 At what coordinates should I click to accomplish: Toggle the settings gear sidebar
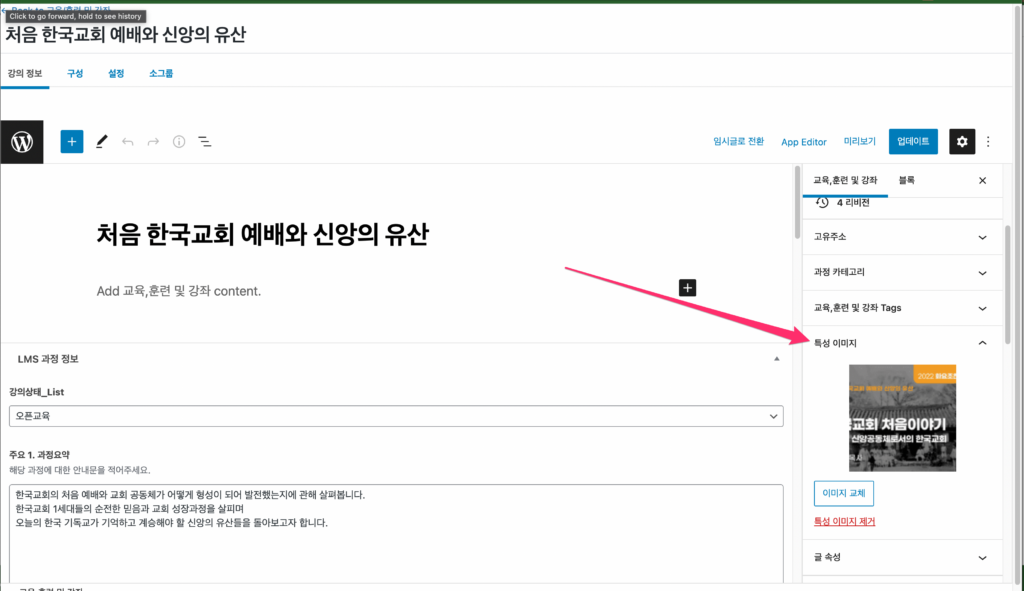coord(962,142)
